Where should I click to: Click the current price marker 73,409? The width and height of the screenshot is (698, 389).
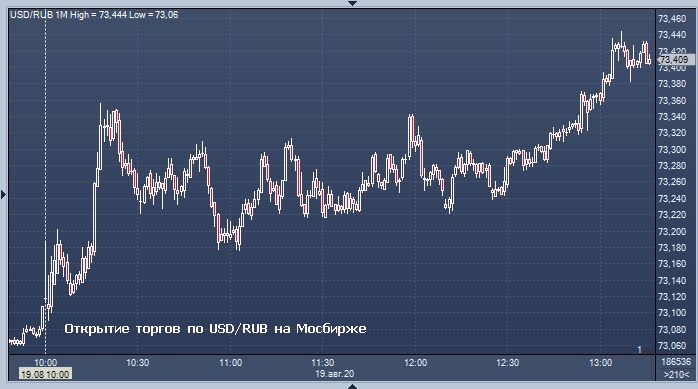pos(675,59)
